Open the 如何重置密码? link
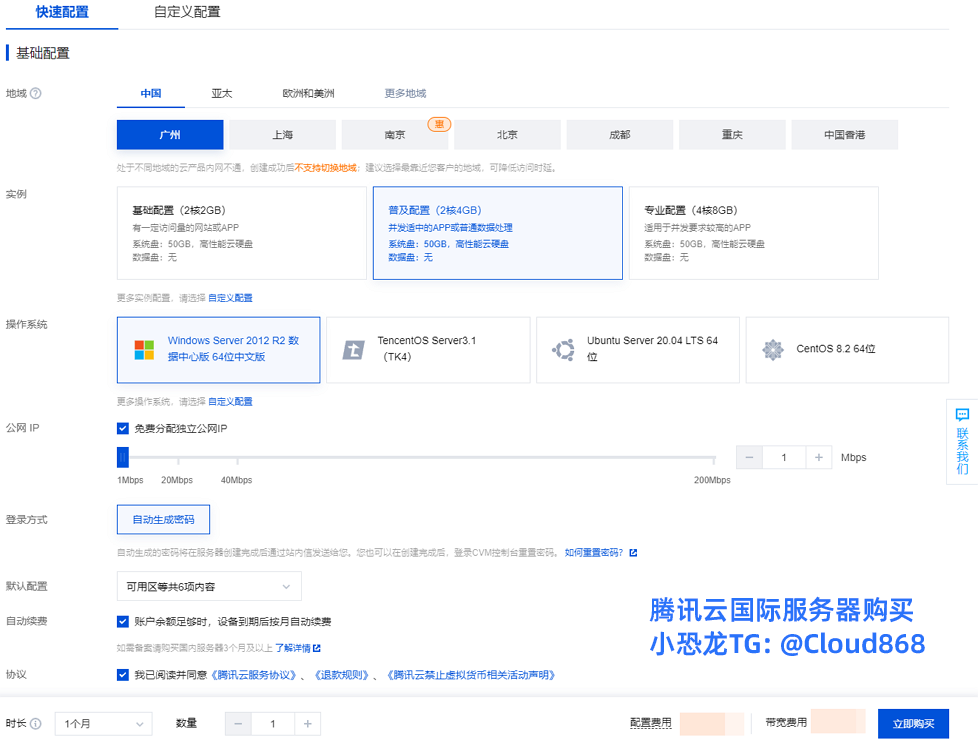 tap(594, 553)
